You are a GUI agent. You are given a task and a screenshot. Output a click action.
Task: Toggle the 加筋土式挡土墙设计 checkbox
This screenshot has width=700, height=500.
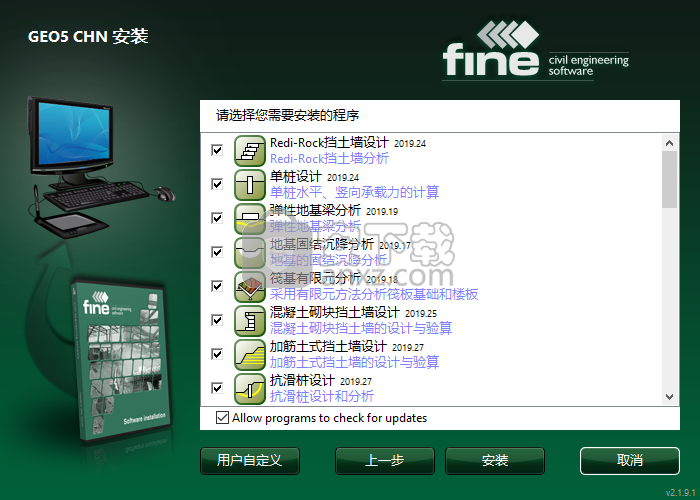[x=217, y=354]
